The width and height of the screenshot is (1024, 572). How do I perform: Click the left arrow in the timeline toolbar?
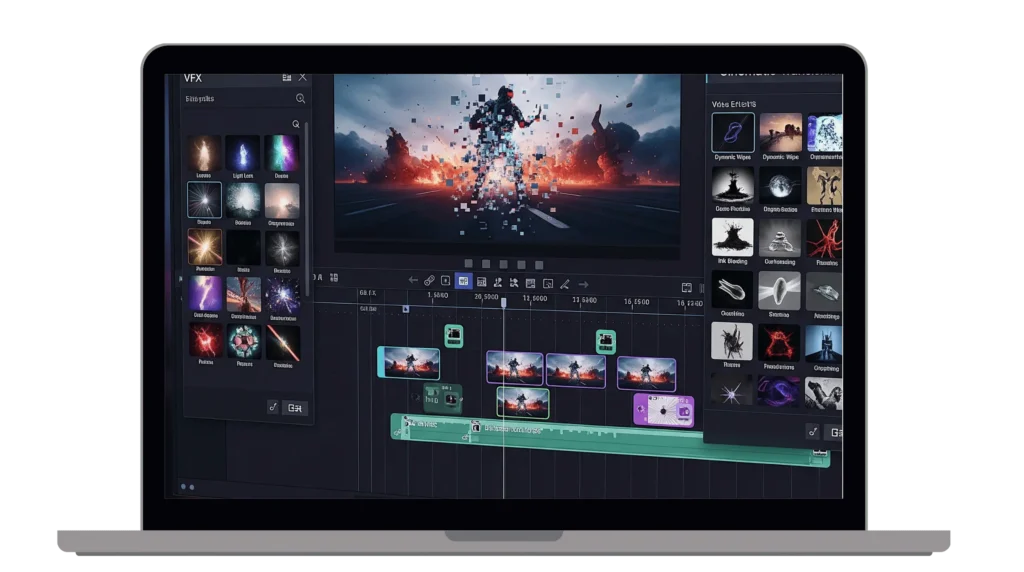tap(412, 281)
